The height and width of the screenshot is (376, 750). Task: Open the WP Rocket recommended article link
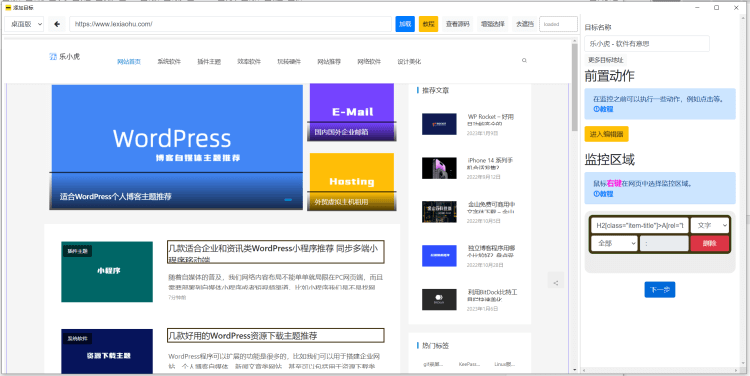[491, 120]
